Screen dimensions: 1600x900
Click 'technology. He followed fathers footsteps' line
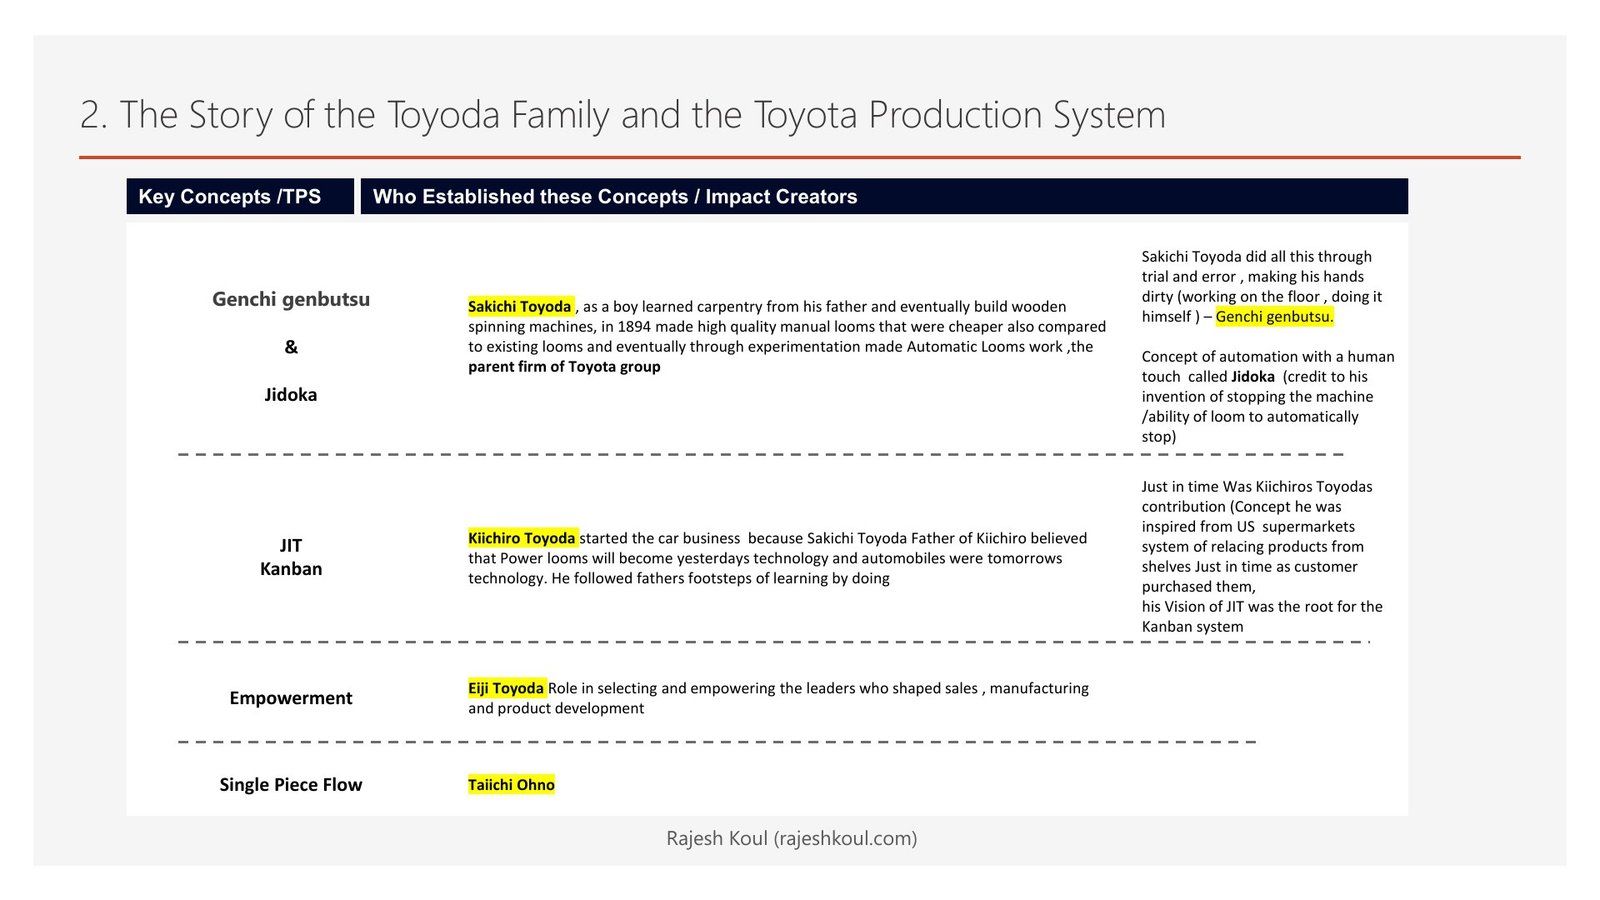point(679,578)
